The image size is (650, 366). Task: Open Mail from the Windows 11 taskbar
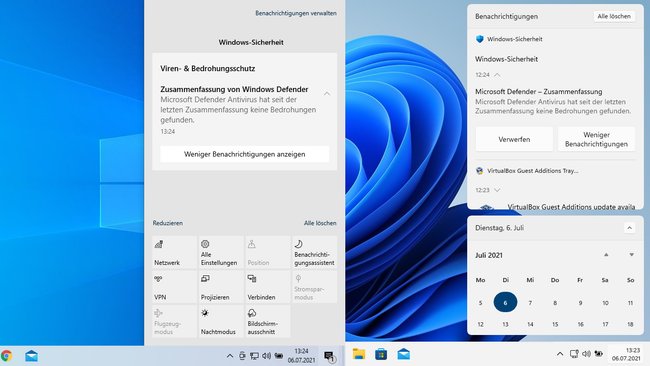[403, 354]
